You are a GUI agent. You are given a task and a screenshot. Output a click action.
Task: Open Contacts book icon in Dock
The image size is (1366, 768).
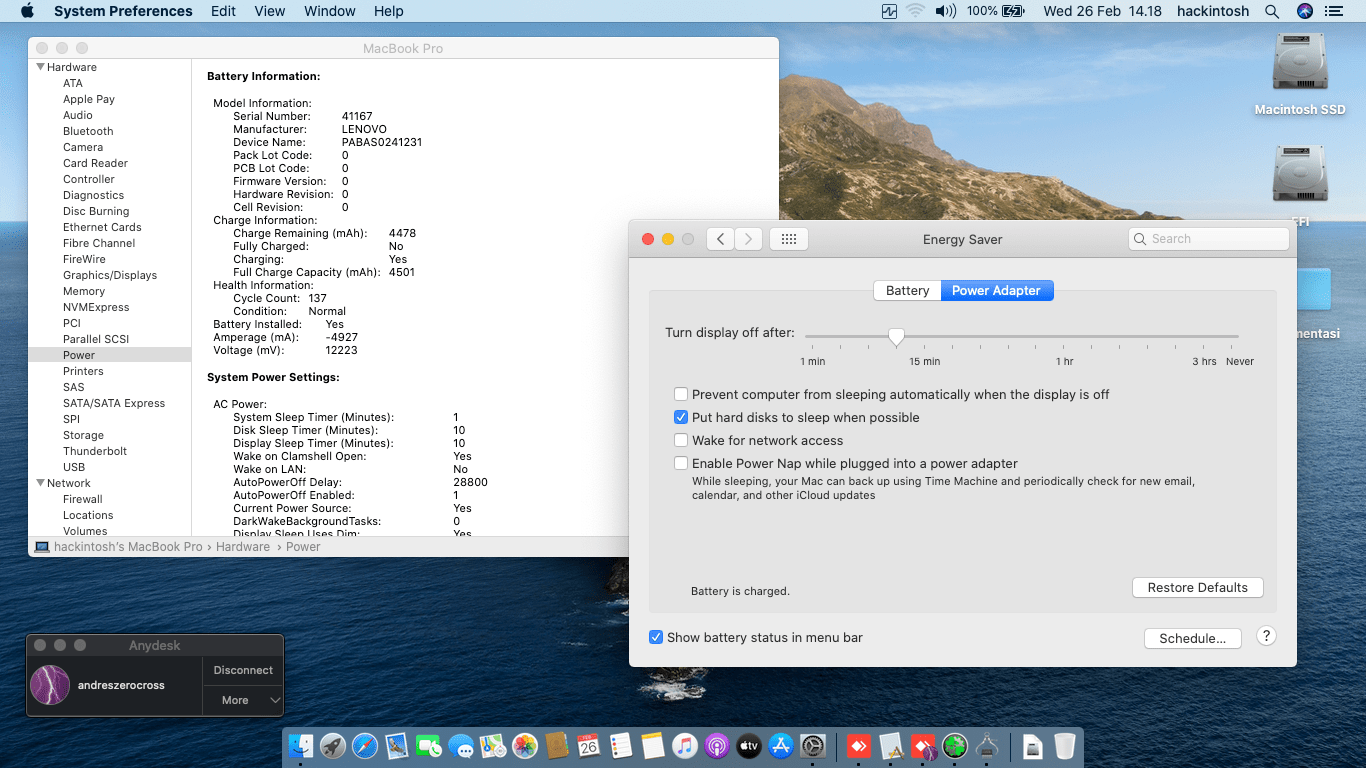(557, 746)
